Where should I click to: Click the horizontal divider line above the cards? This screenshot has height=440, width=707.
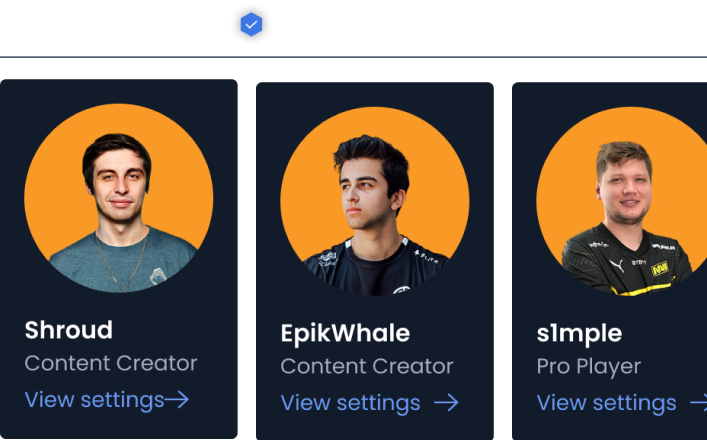(354, 57)
